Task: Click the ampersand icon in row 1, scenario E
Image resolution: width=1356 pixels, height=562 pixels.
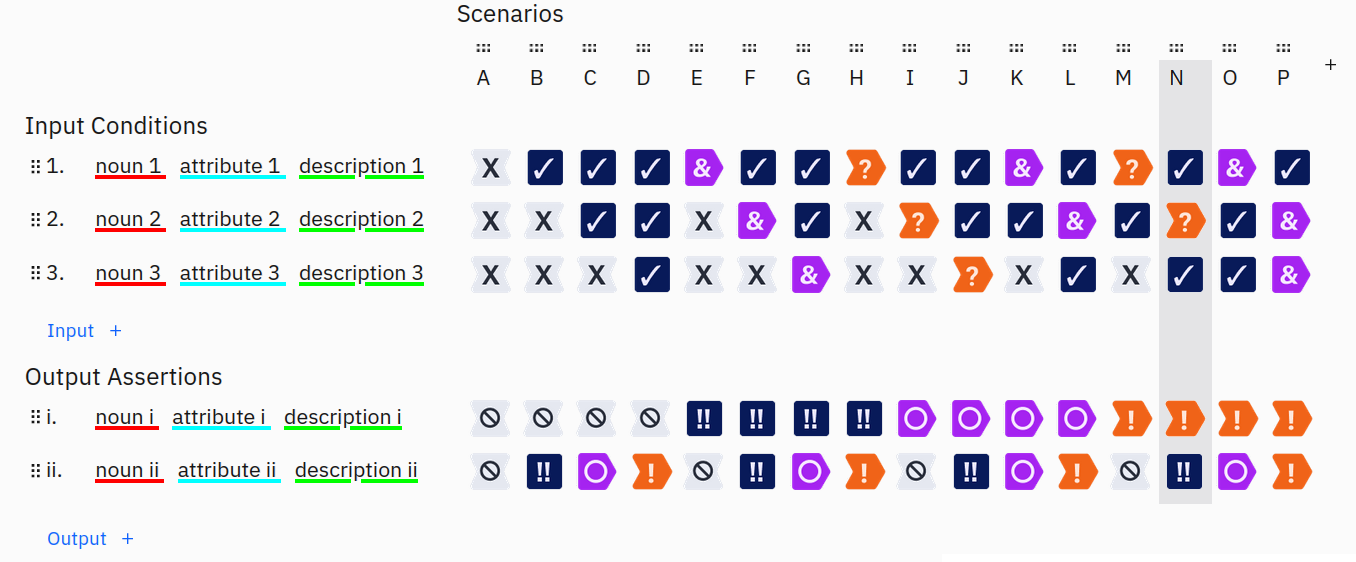Action: pyautogui.click(x=704, y=168)
